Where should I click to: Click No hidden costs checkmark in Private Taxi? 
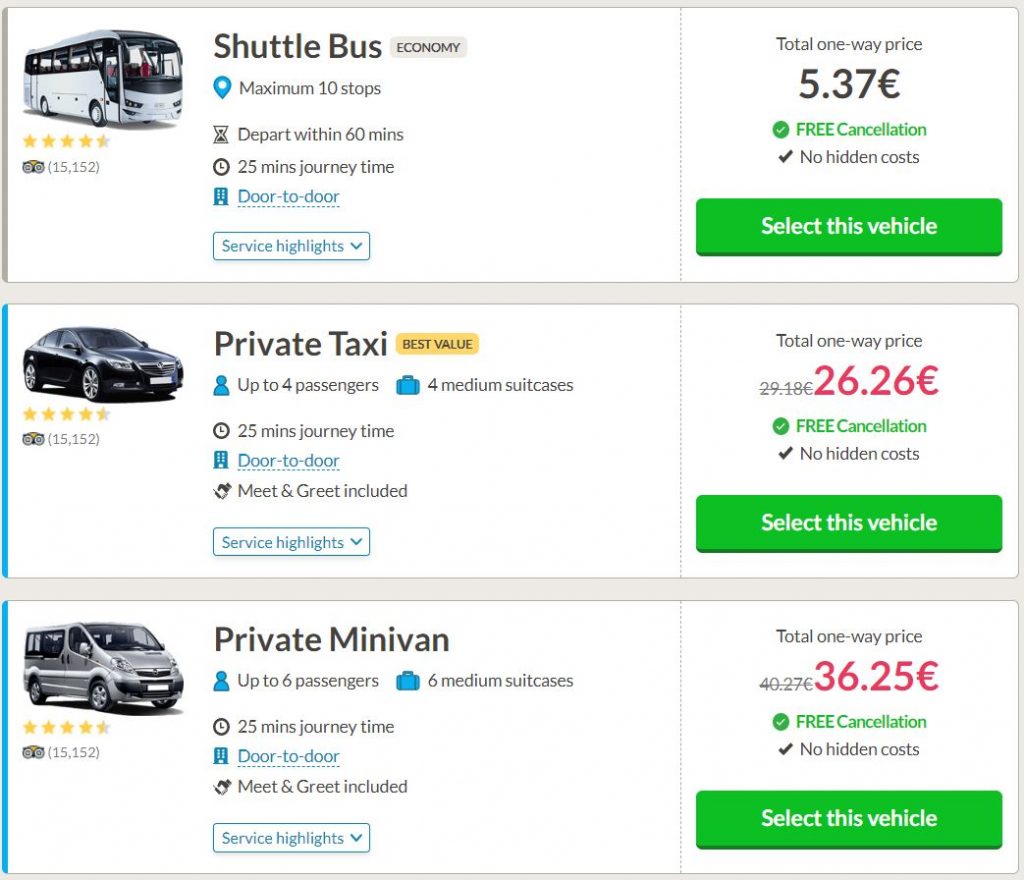point(785,454)
